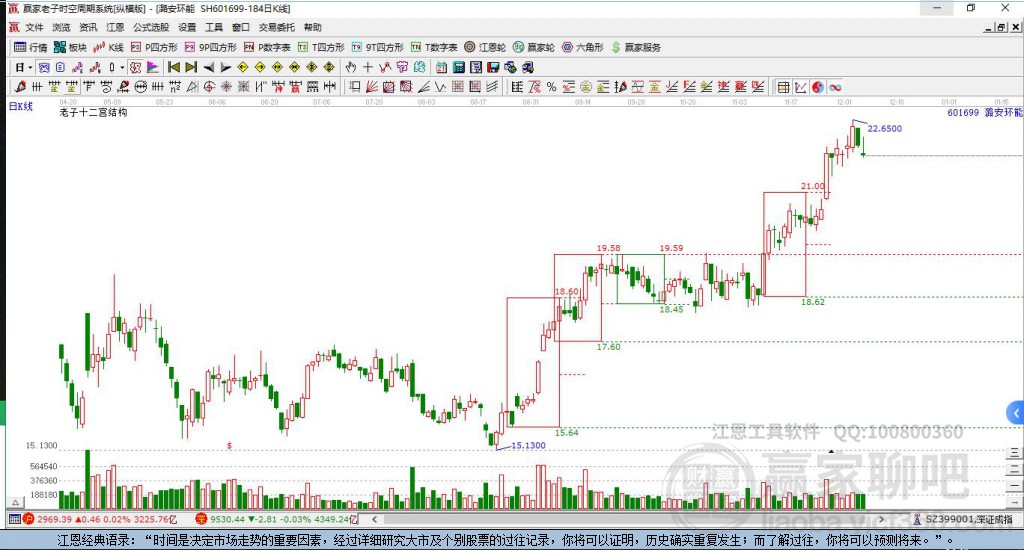The width and height of the screenshot is (1024, 550).
Task: Click the stock code 601699 路安环能
Action: [x=985, y=112]
